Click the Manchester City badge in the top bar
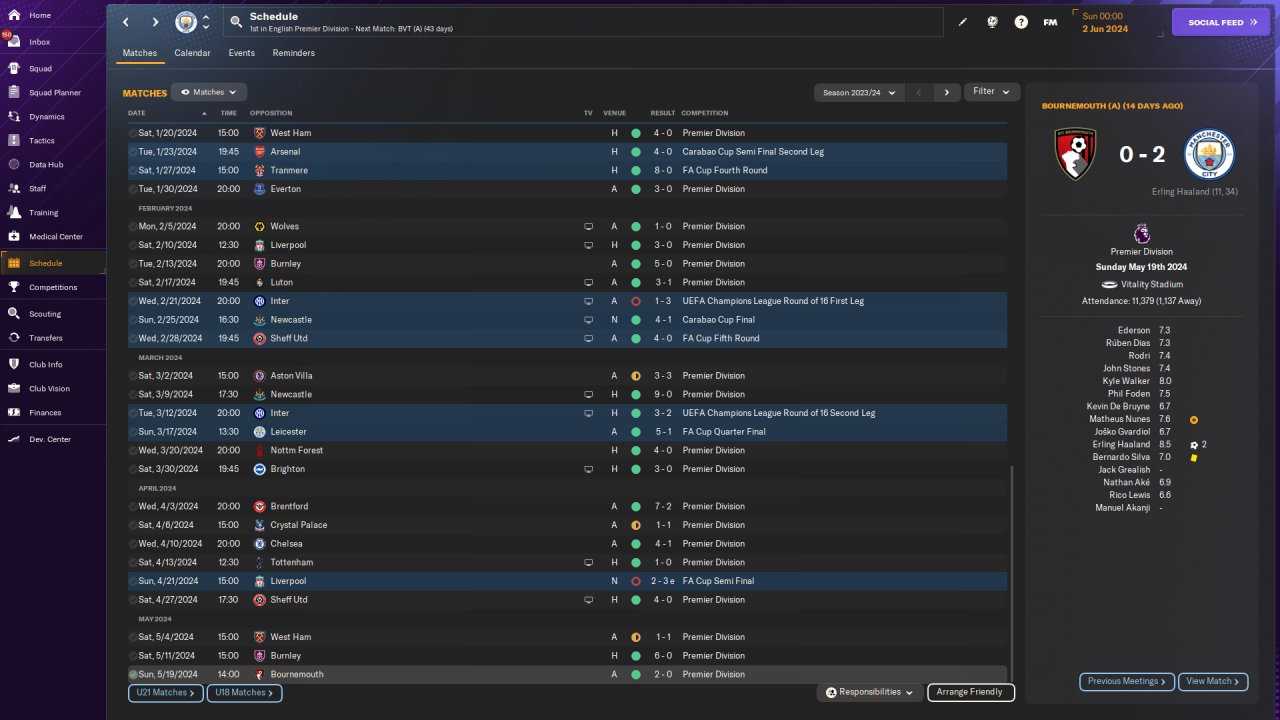 point(186,22)
